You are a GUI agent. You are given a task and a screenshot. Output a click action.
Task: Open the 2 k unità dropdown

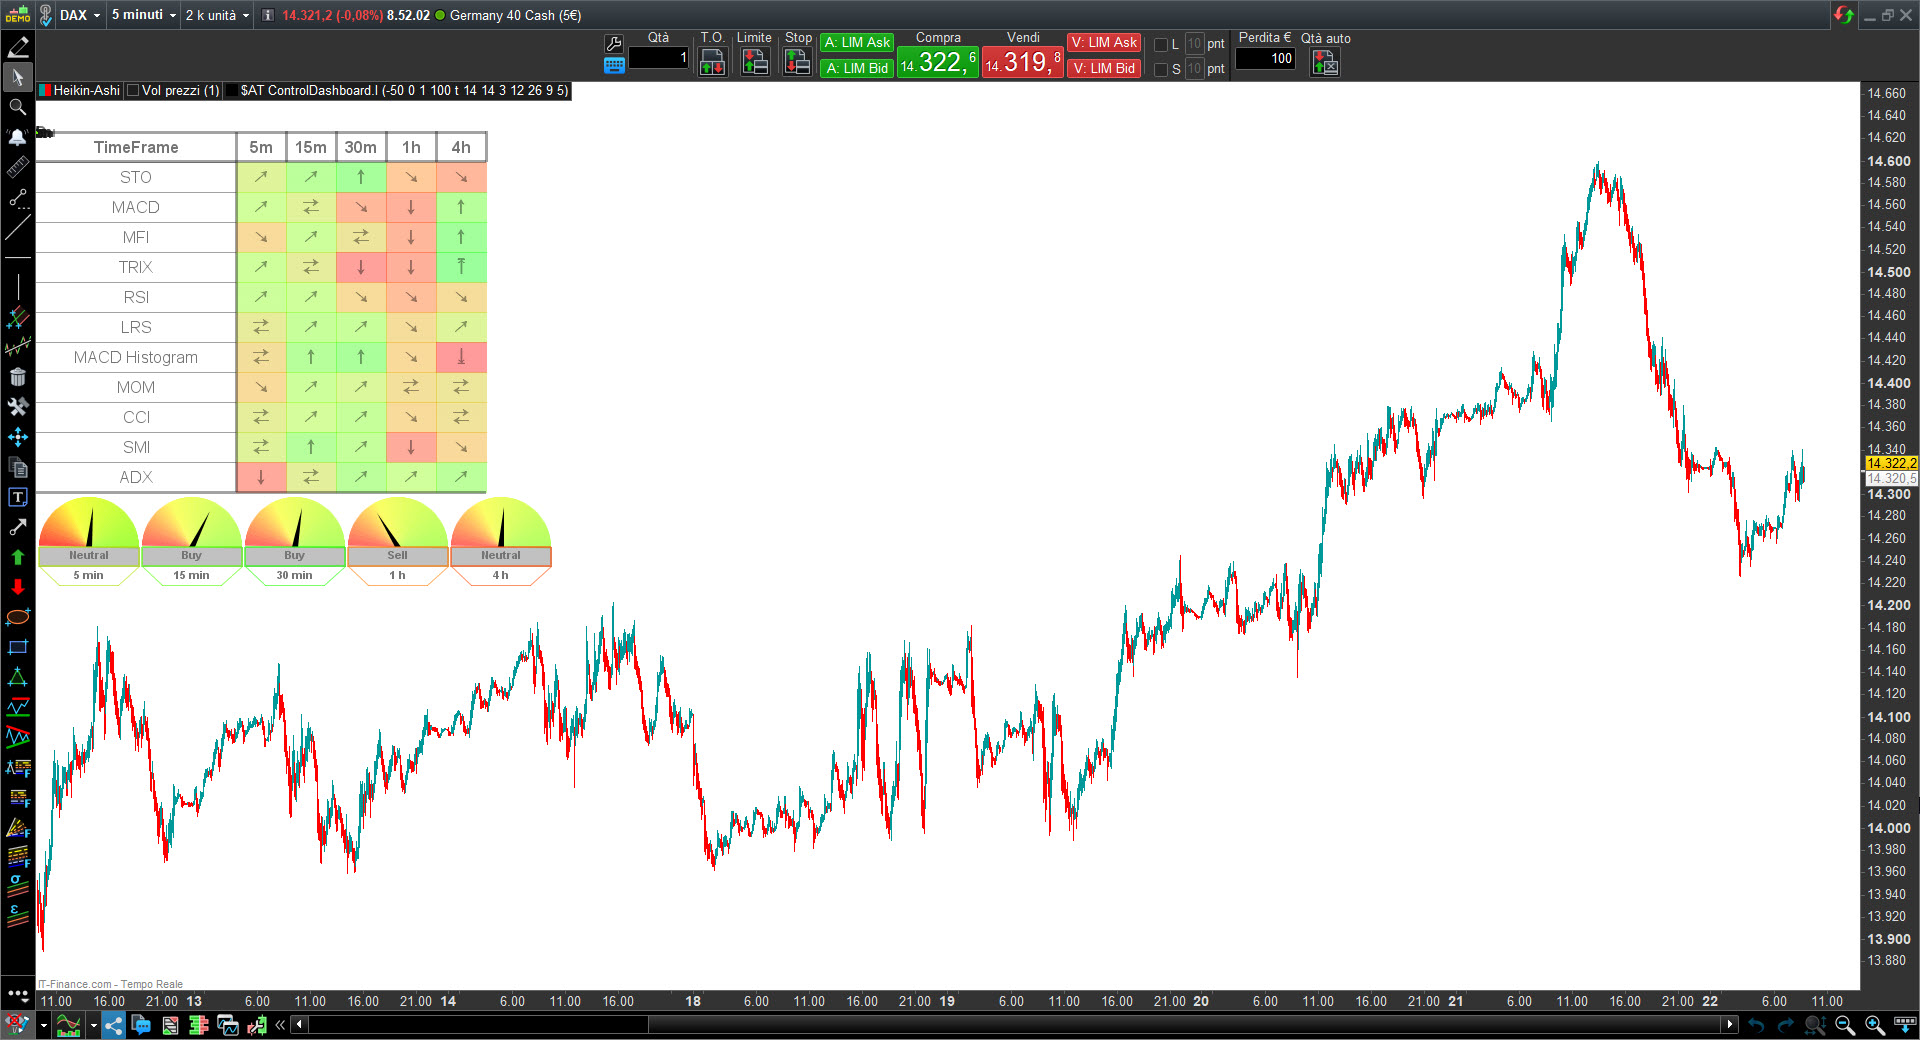217,15
